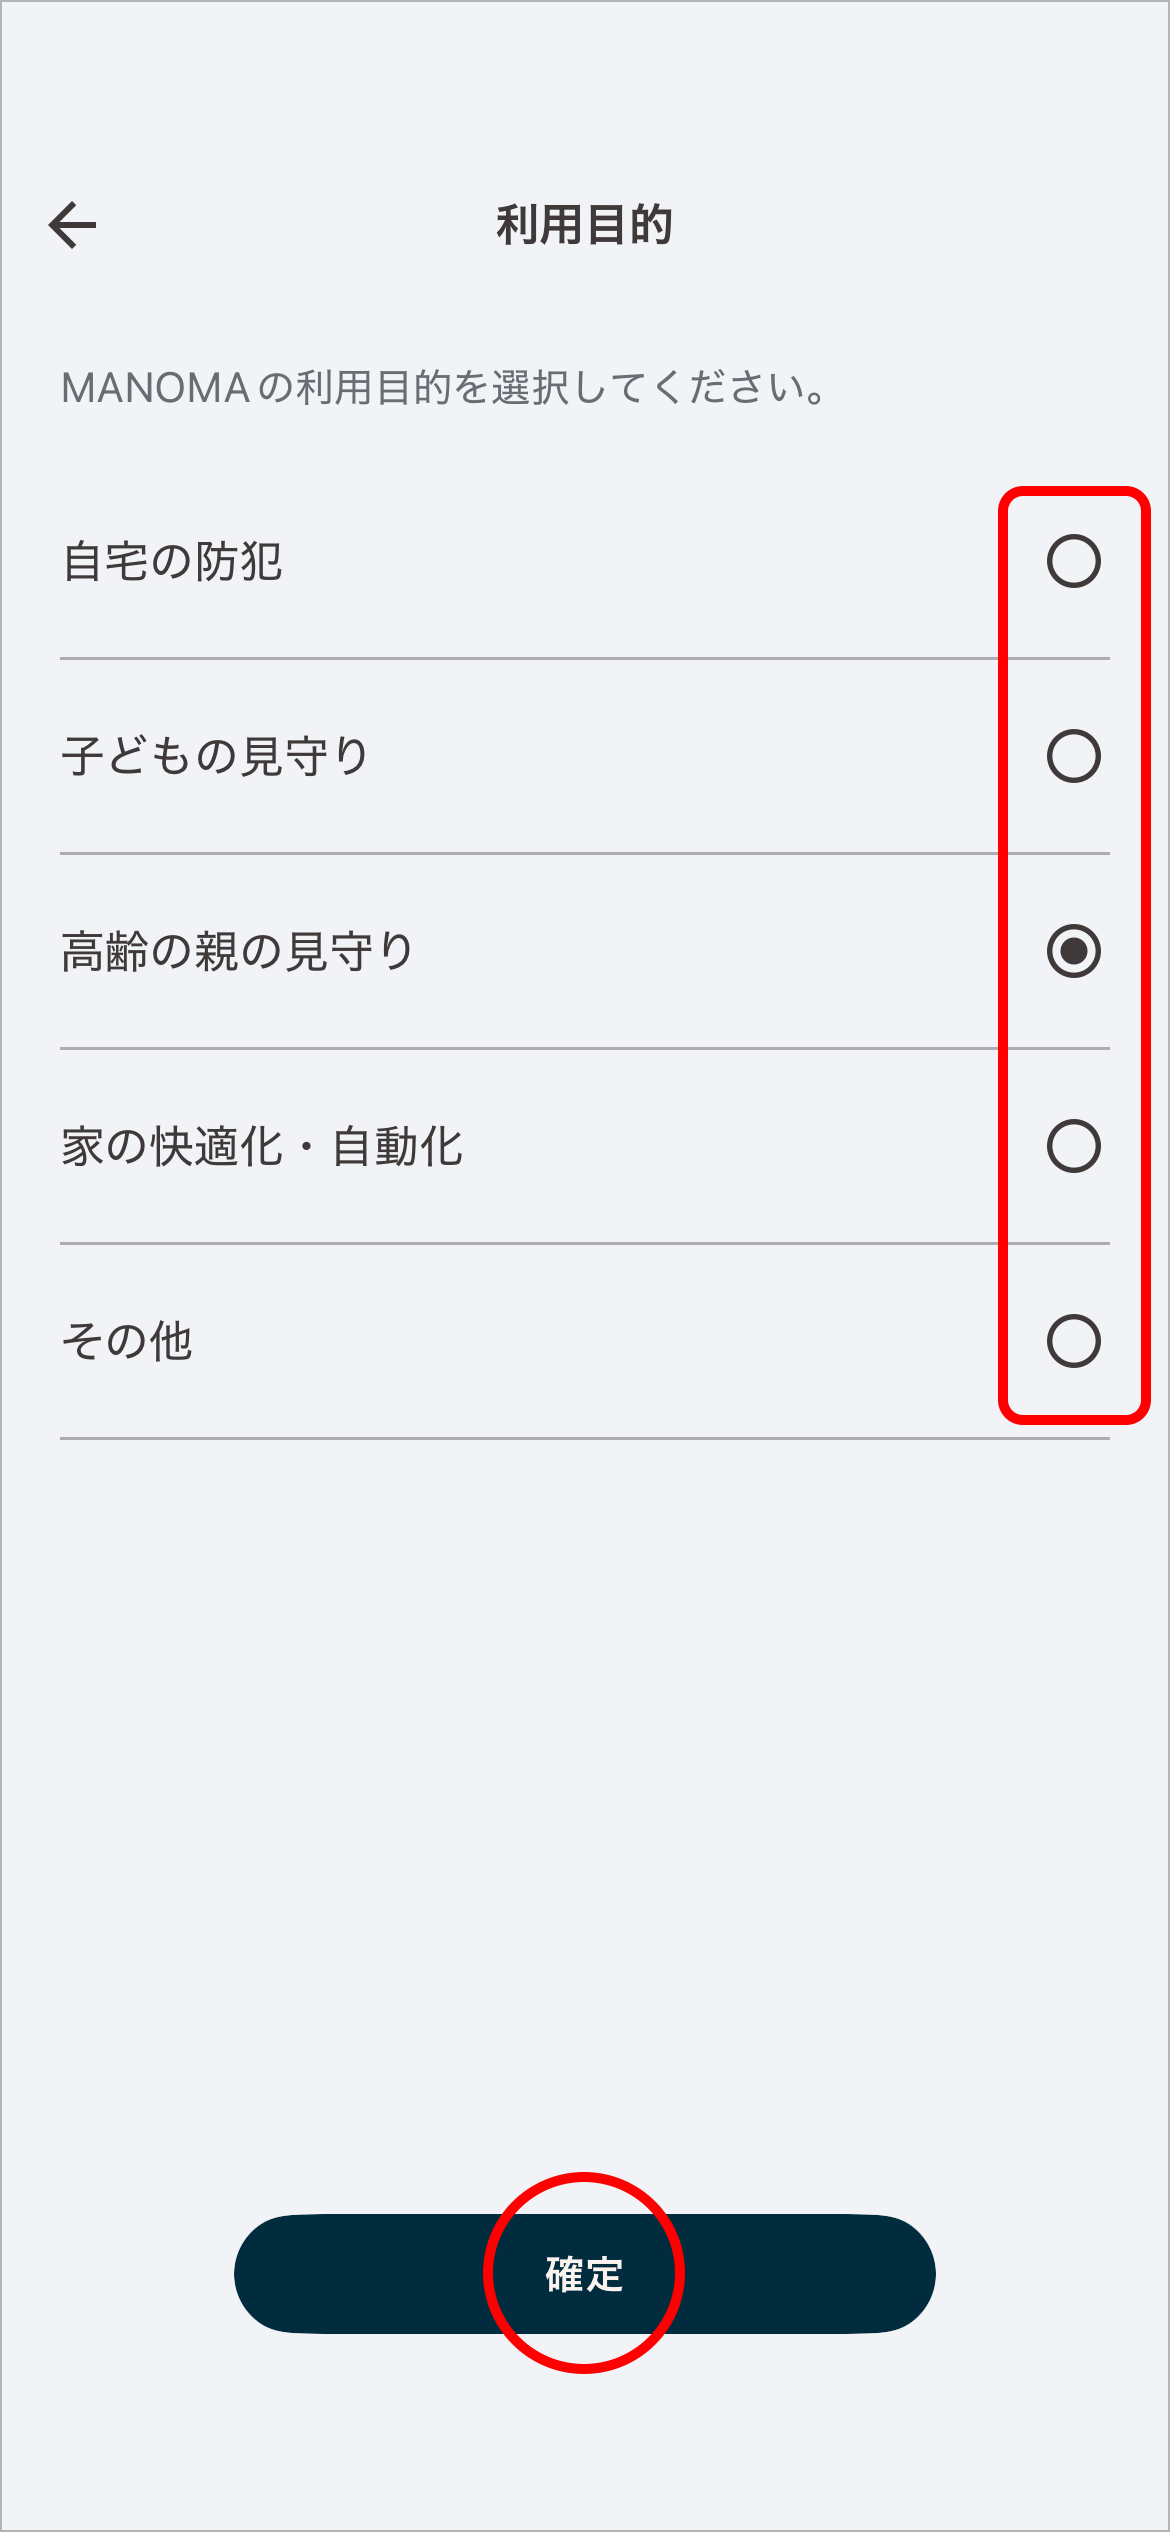The height and width of the screenshot is (2532, 1170).
Task: Select the 家の快適化・自動化 radio button
Action: 1073,1146
